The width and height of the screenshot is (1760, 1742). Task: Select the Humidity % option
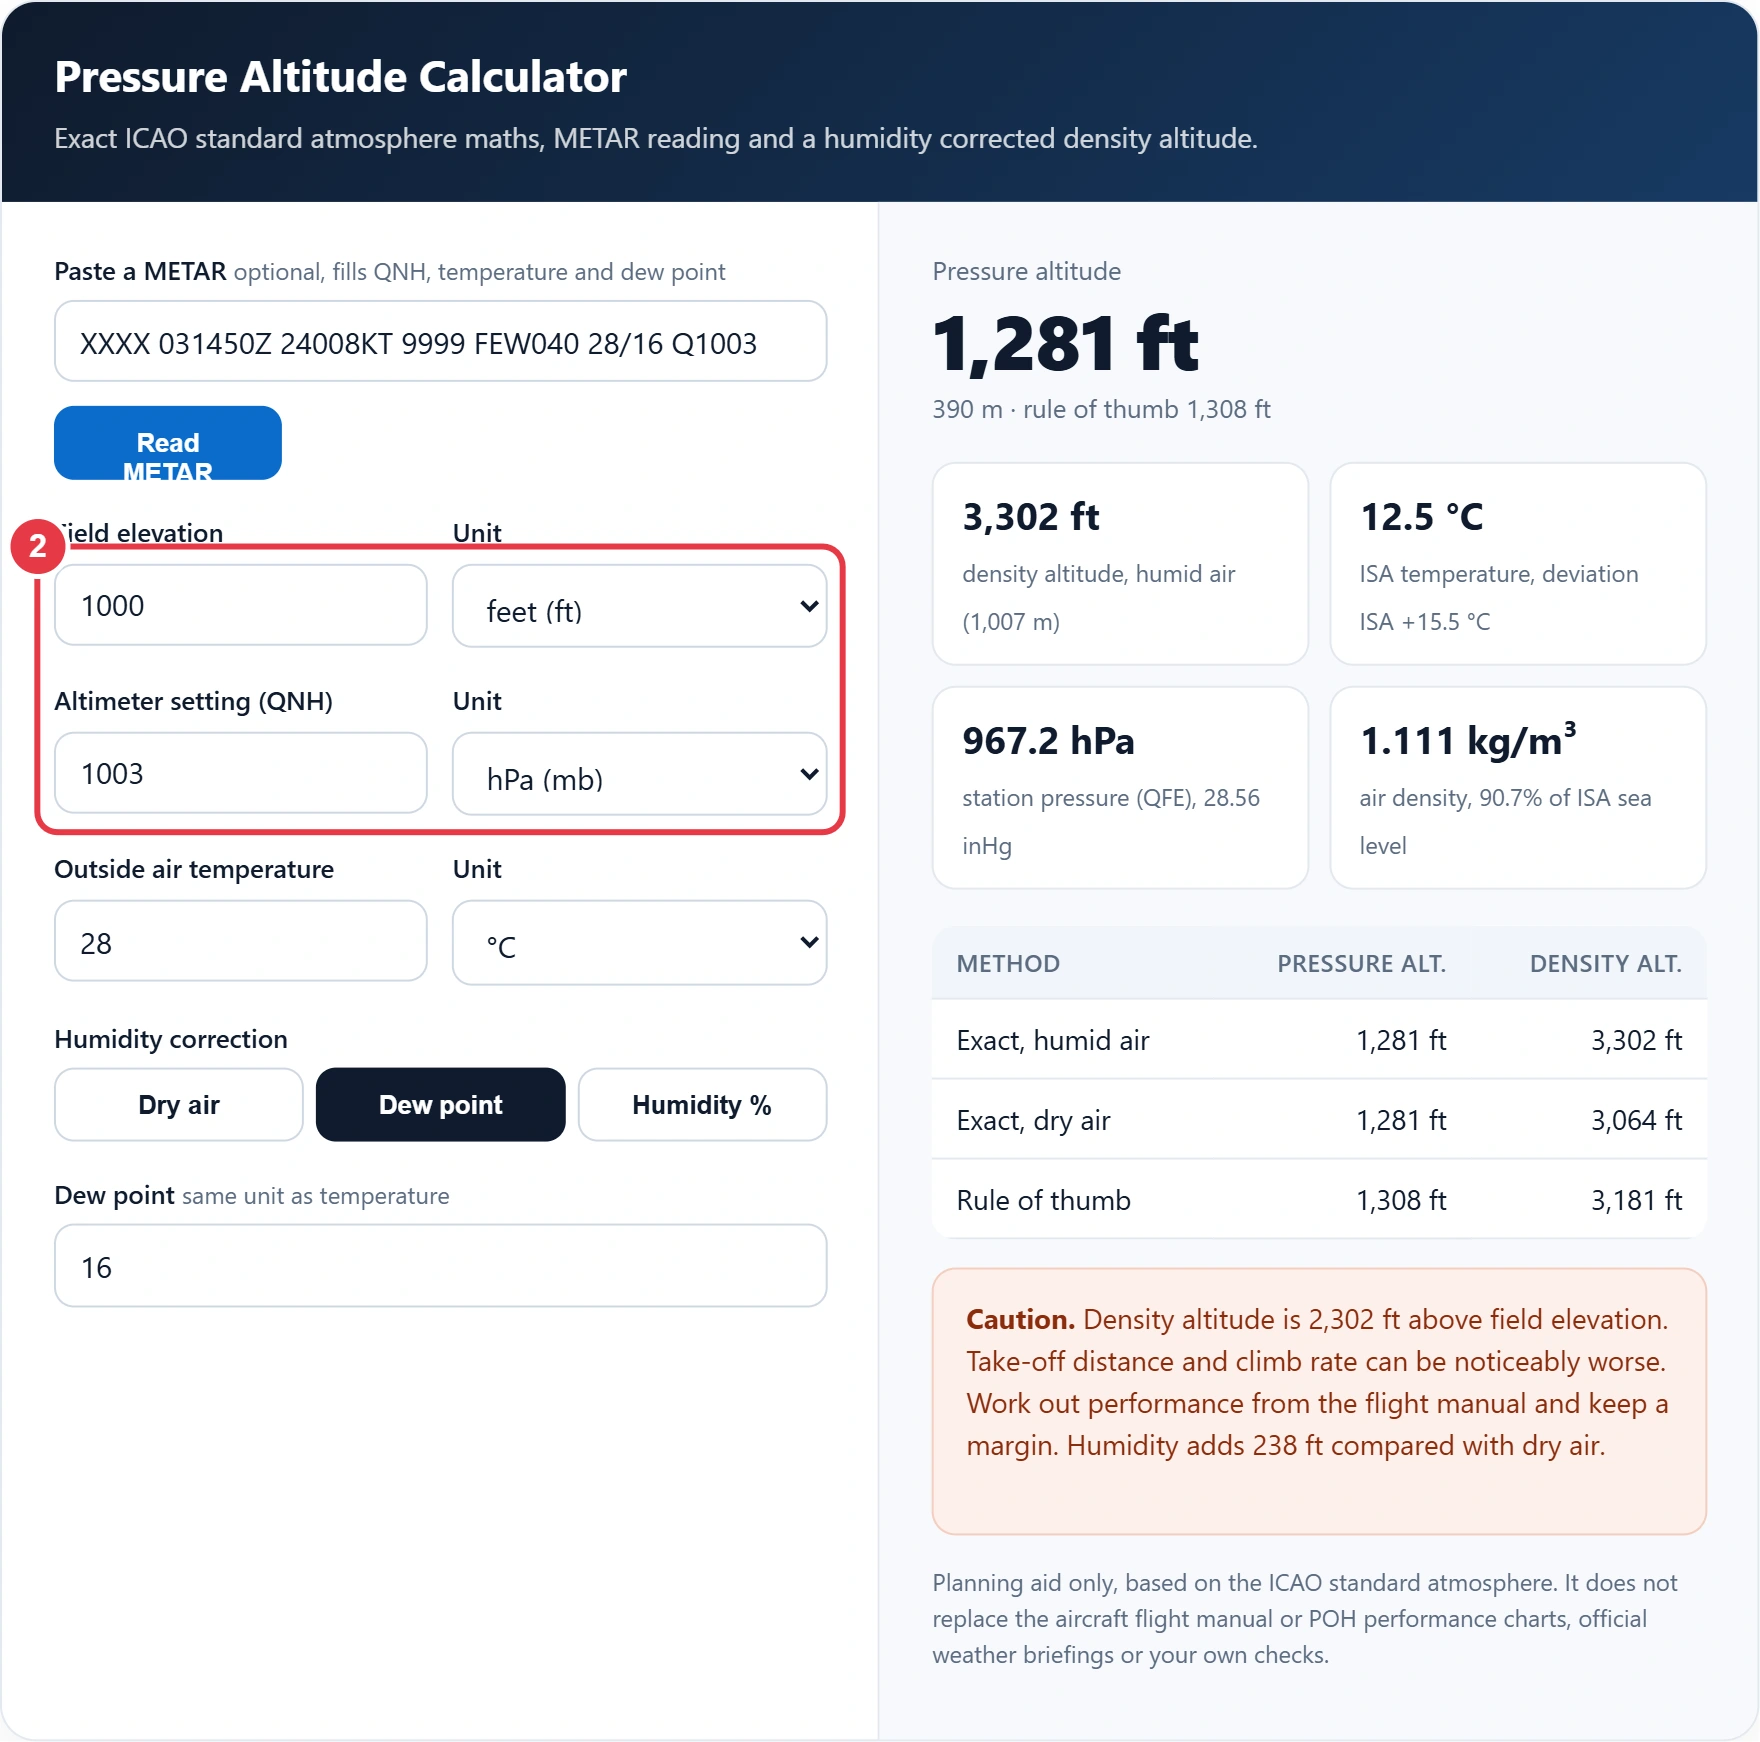coord(702,1105)
